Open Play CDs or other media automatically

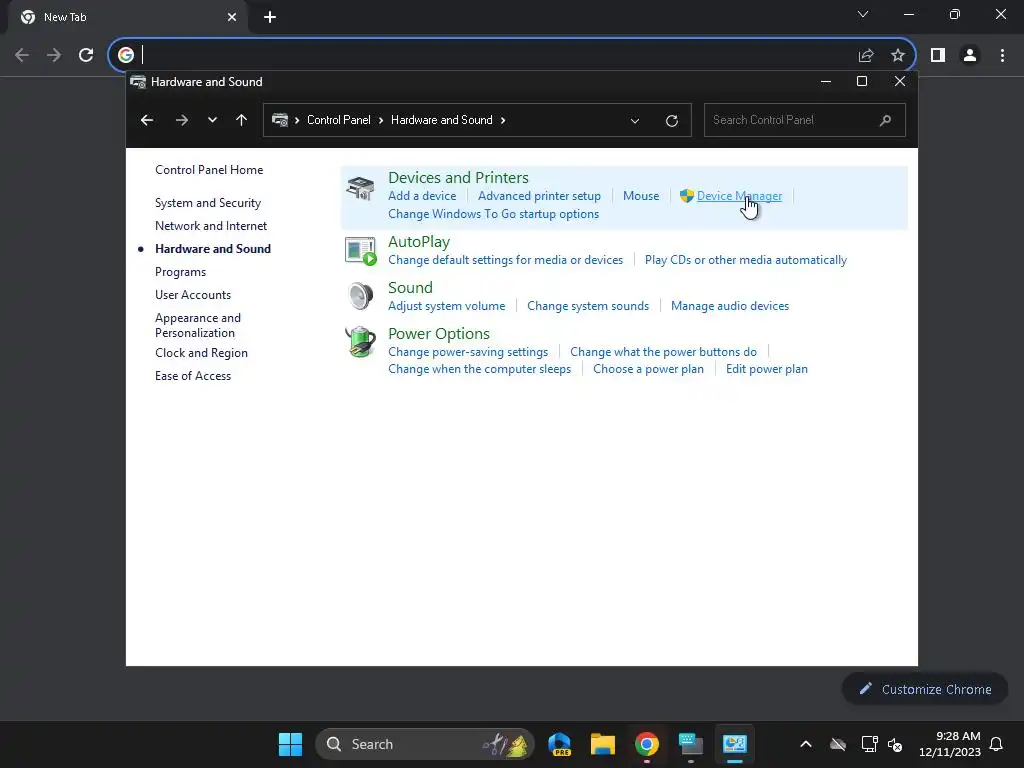pyautogui.click(x=746, y=260)
